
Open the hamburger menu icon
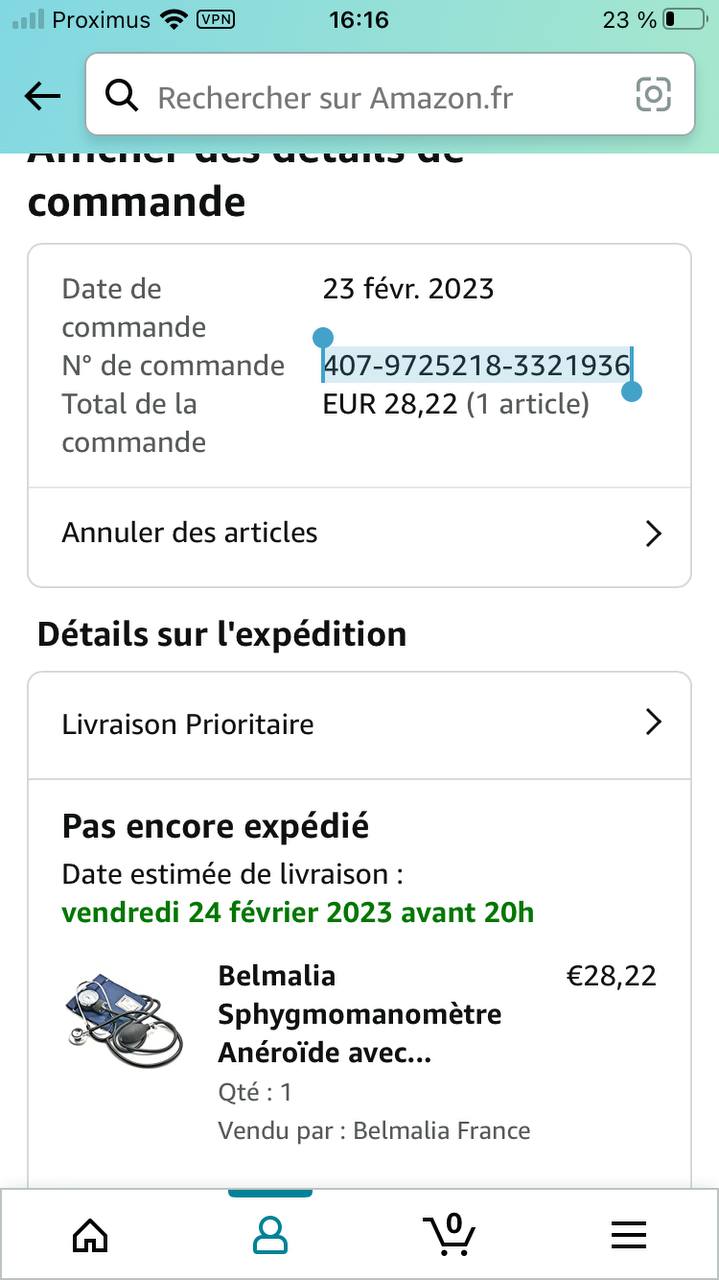(x=629, y=1236)
